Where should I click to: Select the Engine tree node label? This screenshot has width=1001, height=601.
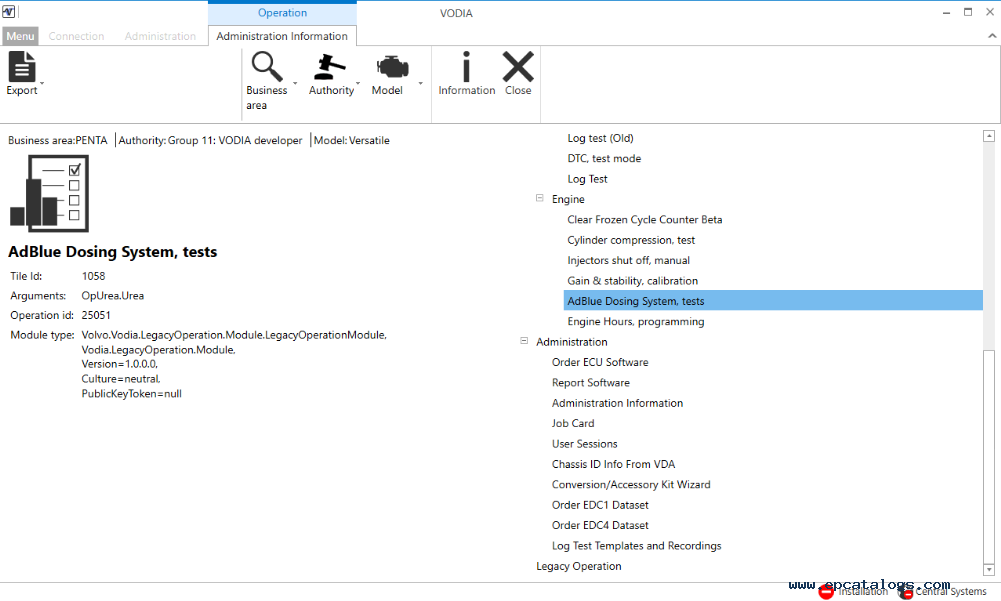568,199
